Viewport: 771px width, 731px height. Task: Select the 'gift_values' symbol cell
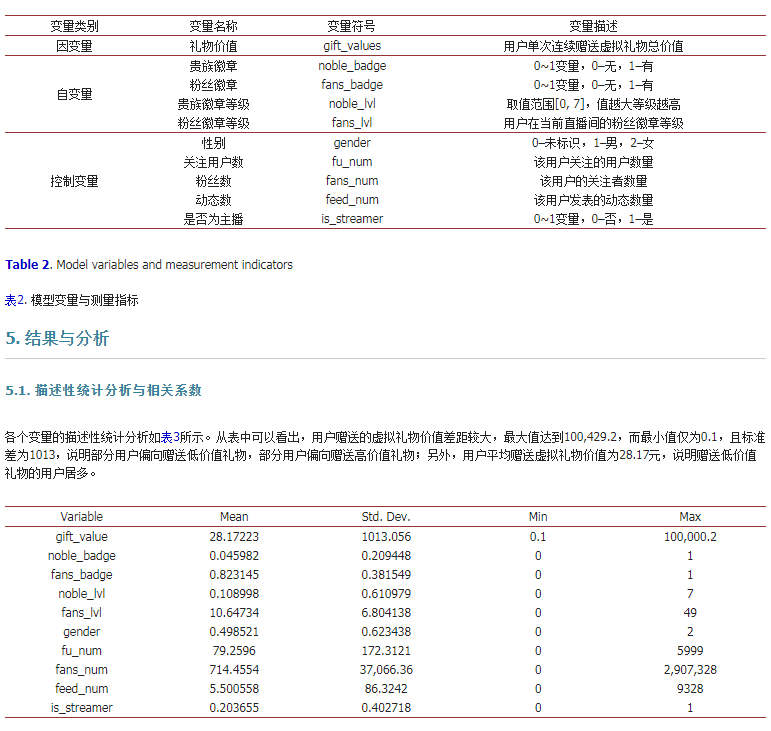pos(352,46)
